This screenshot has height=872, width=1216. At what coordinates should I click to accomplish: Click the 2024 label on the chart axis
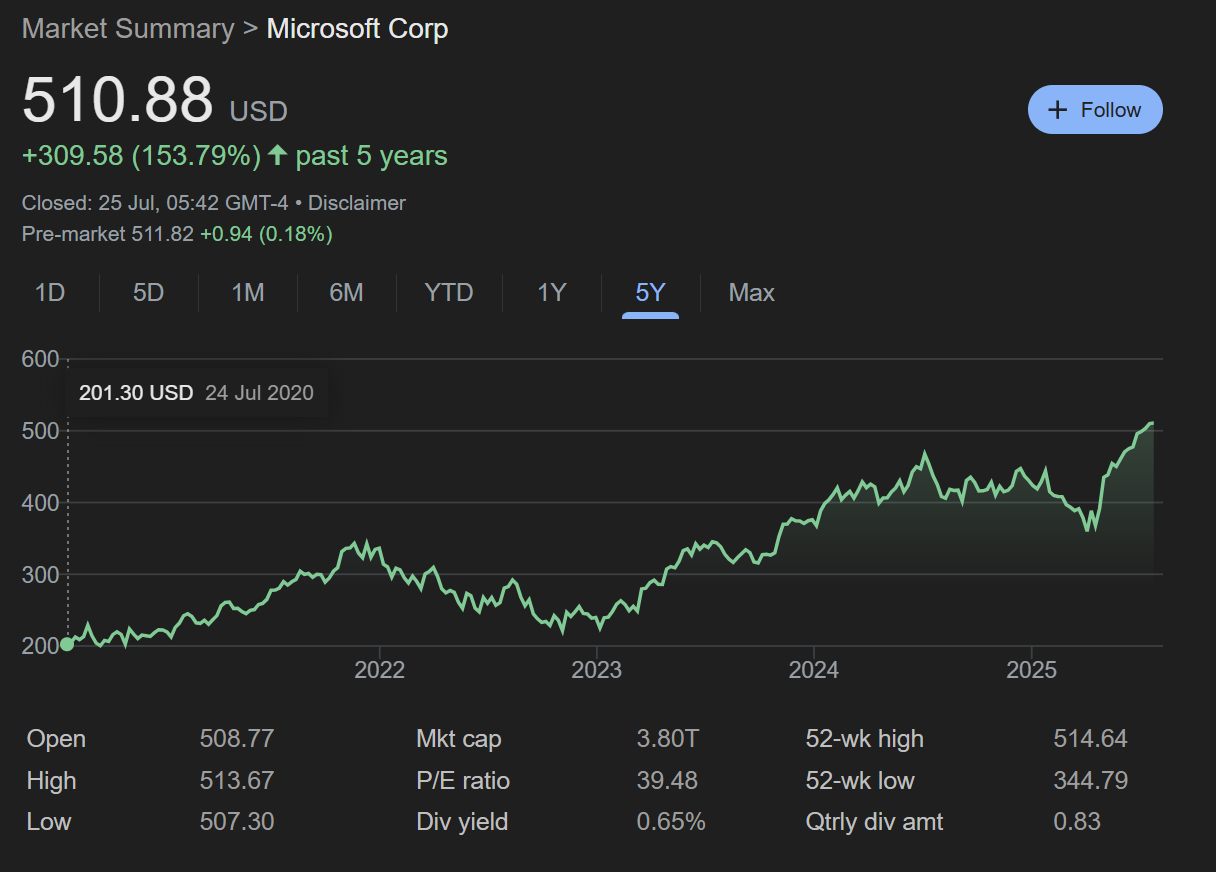coord(814,670)
